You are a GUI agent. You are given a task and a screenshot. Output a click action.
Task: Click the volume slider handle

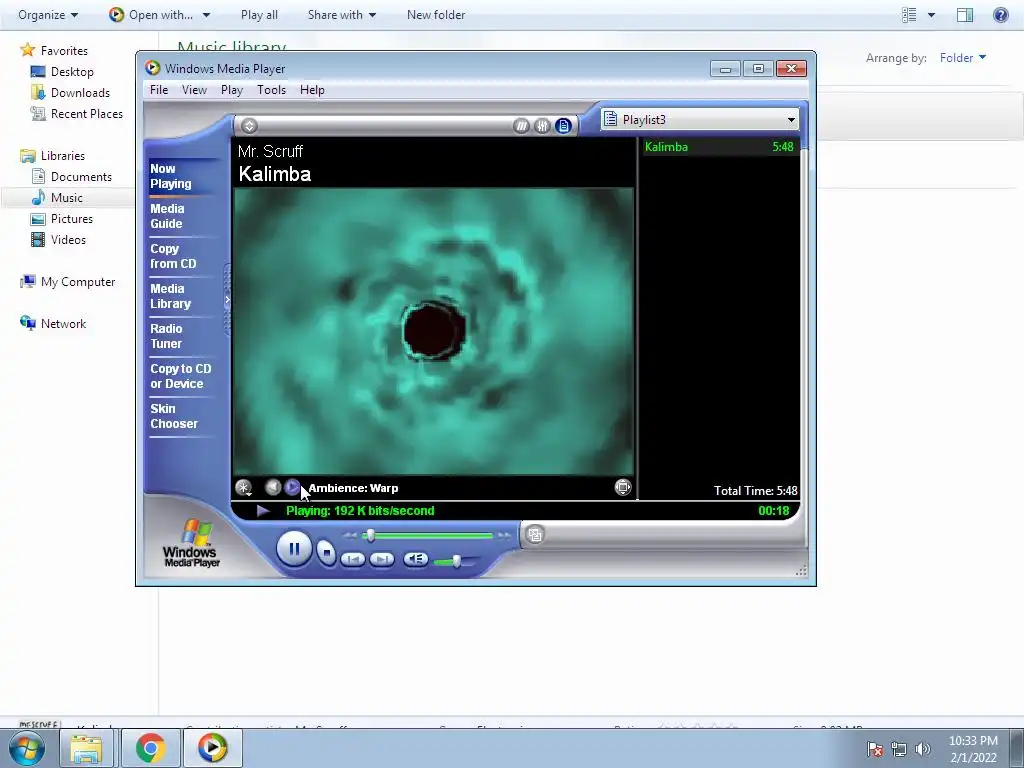tap(456, 561)
